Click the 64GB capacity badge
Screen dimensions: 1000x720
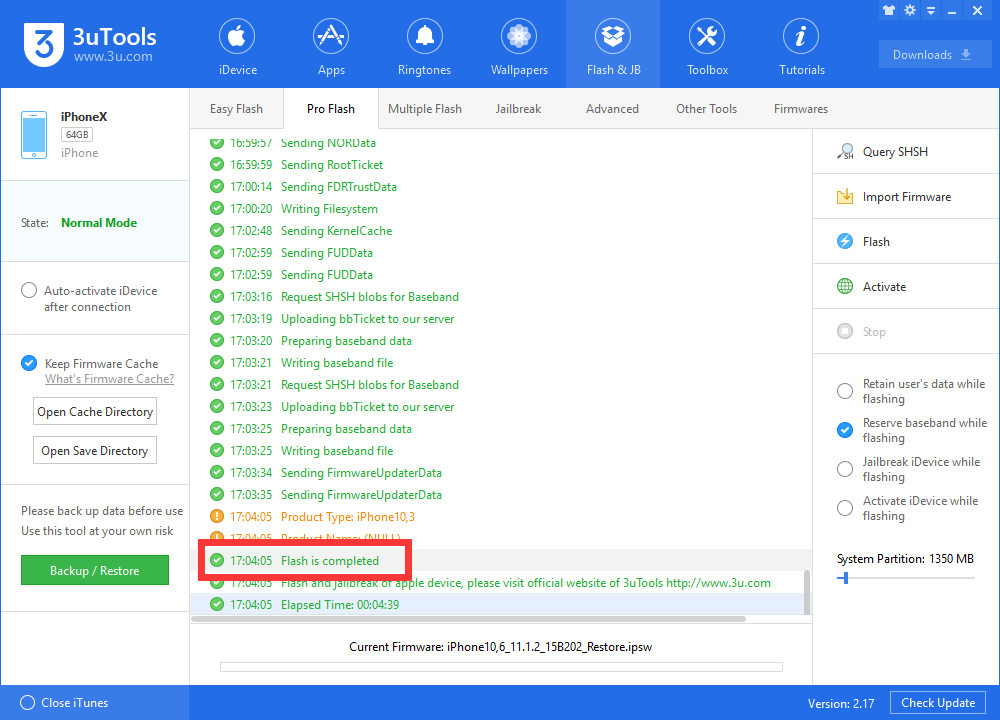(77, 135)
